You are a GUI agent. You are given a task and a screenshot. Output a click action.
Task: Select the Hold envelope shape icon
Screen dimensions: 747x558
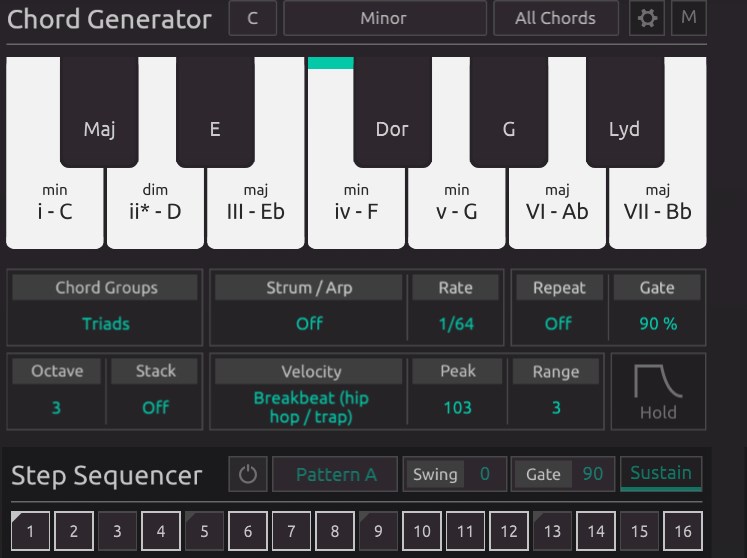657,391
